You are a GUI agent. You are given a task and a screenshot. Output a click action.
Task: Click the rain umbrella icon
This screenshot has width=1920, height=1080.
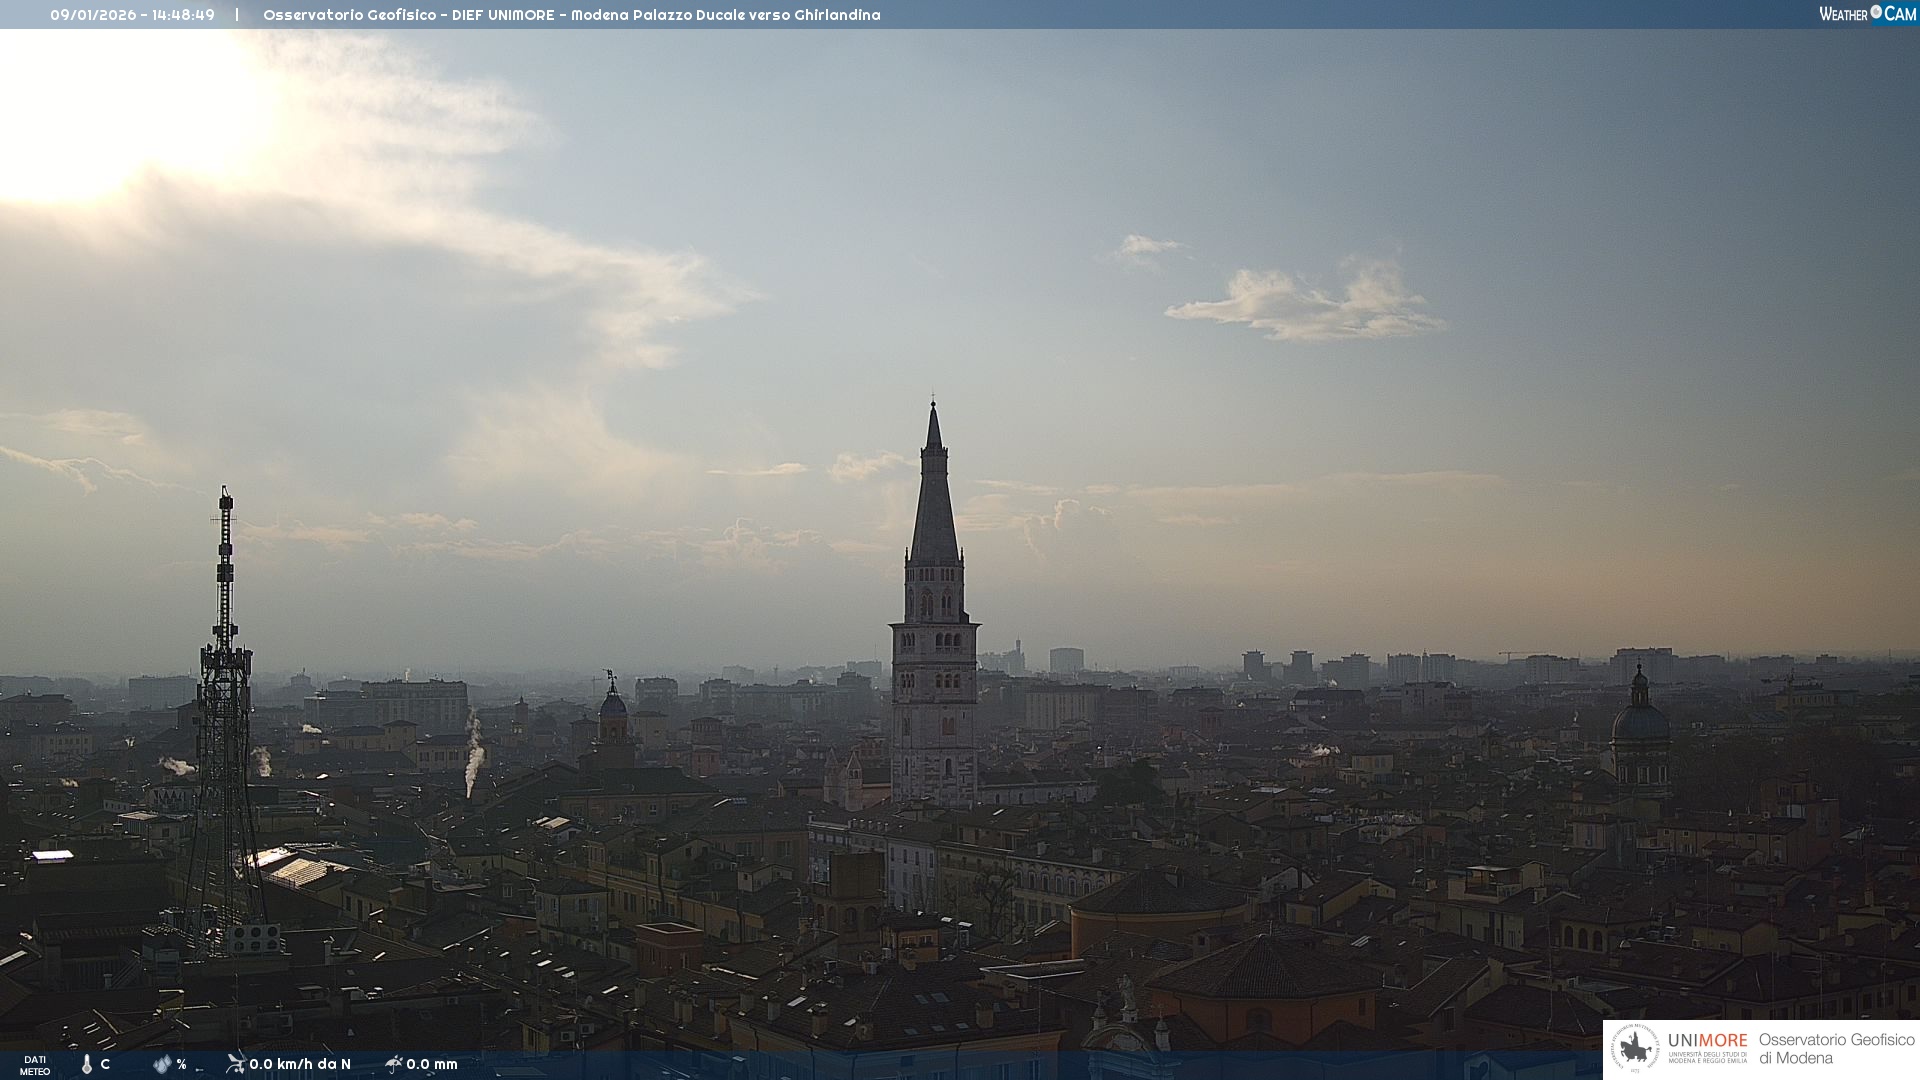(393, 1063)
